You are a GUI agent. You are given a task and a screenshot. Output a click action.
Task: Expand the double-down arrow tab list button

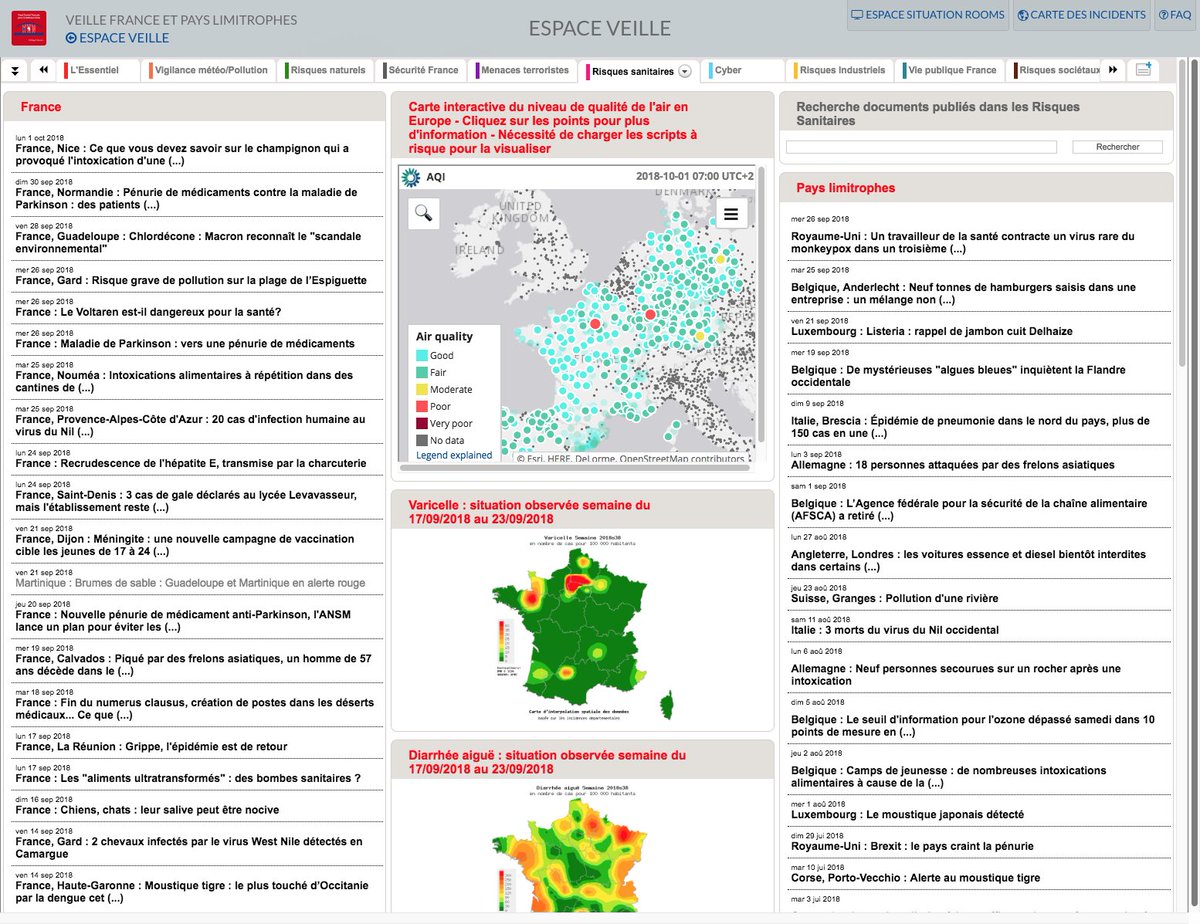click(15, 71)
